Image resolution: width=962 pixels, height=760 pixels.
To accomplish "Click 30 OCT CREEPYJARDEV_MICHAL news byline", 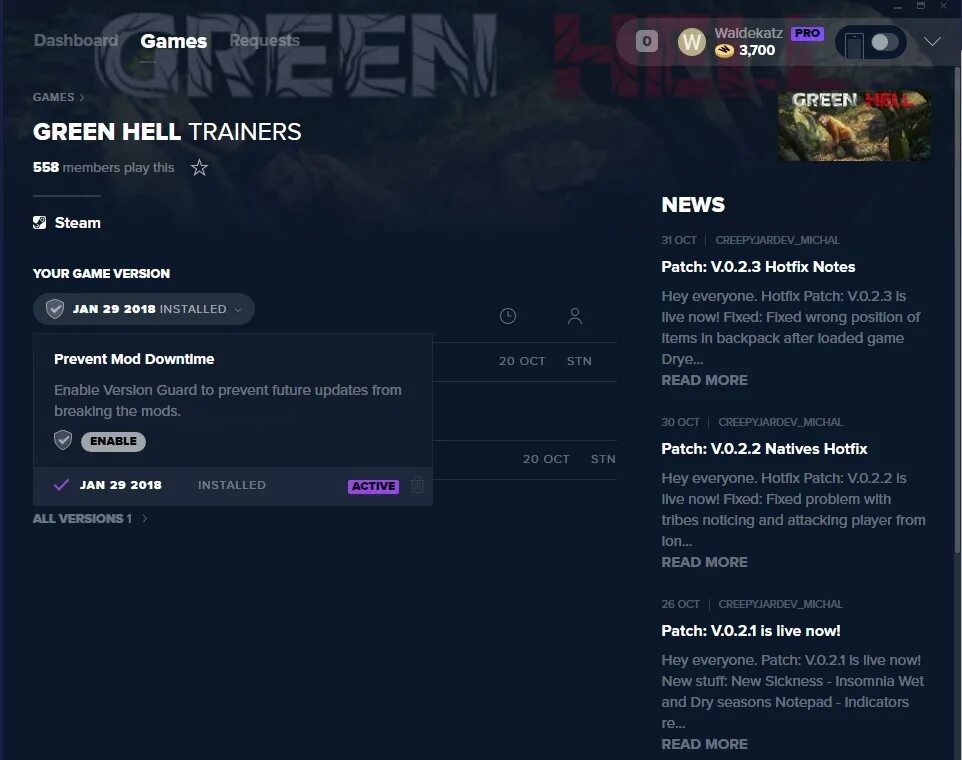I will pos(752,422).
